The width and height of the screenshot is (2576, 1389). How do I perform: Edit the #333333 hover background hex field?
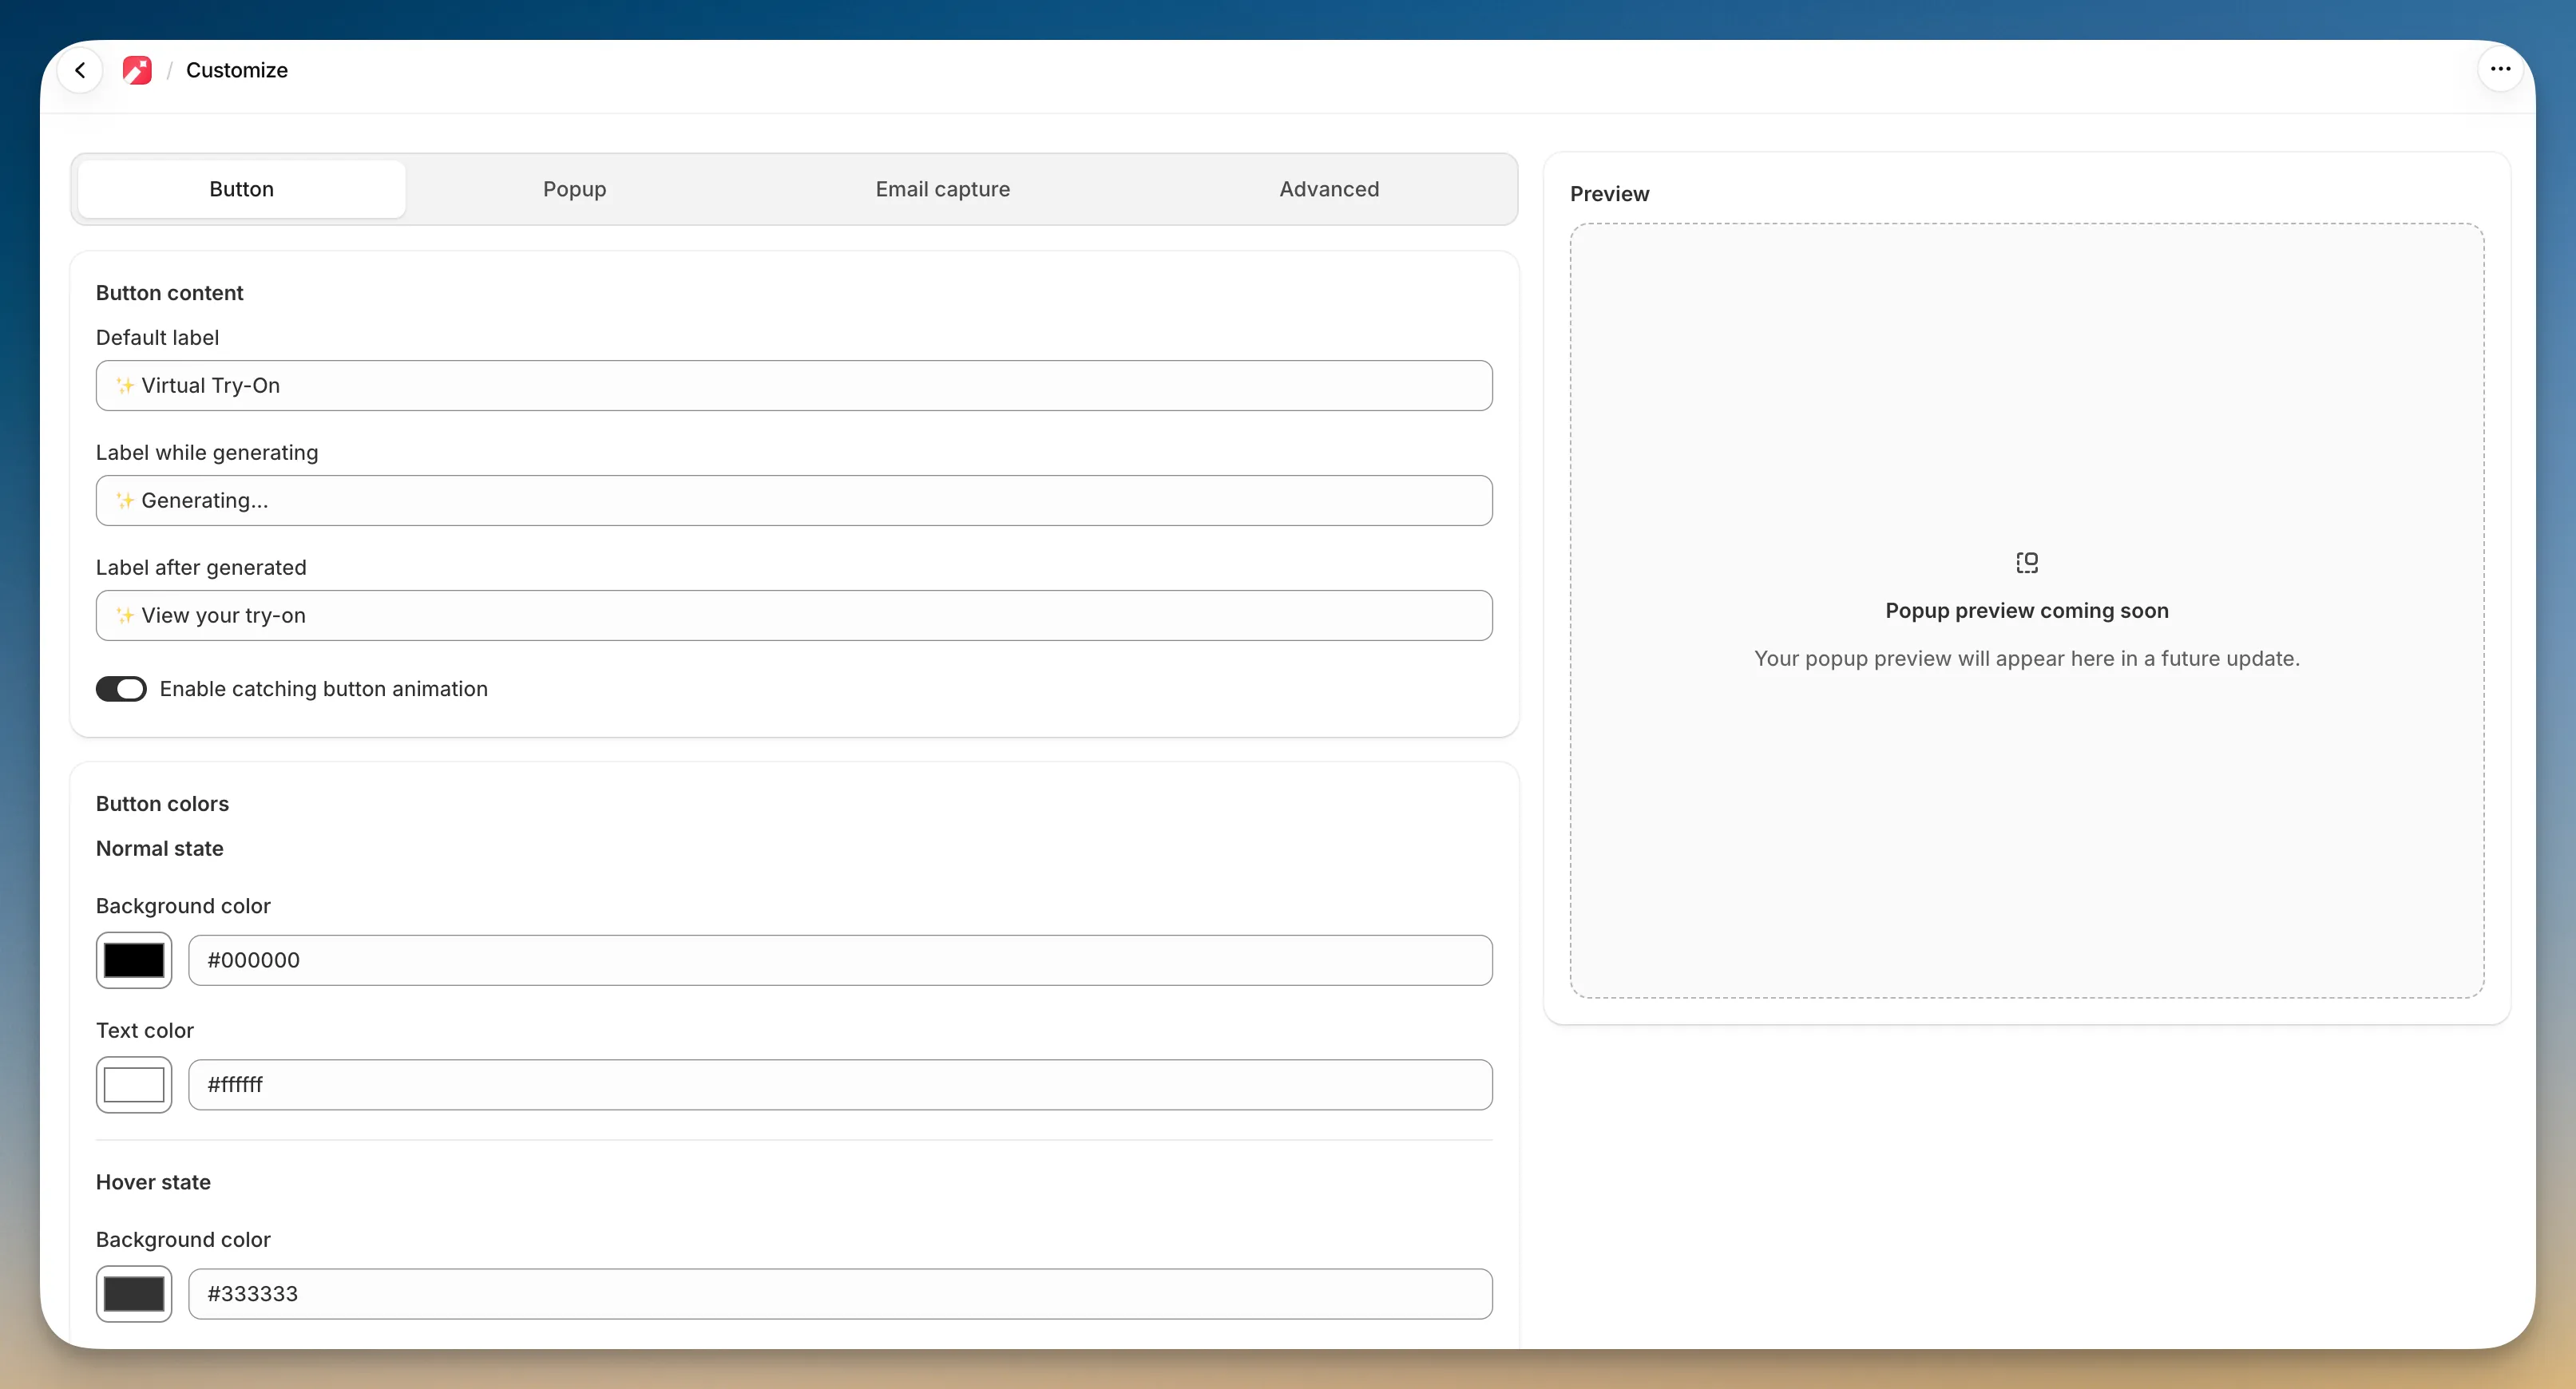(840, 1294)
